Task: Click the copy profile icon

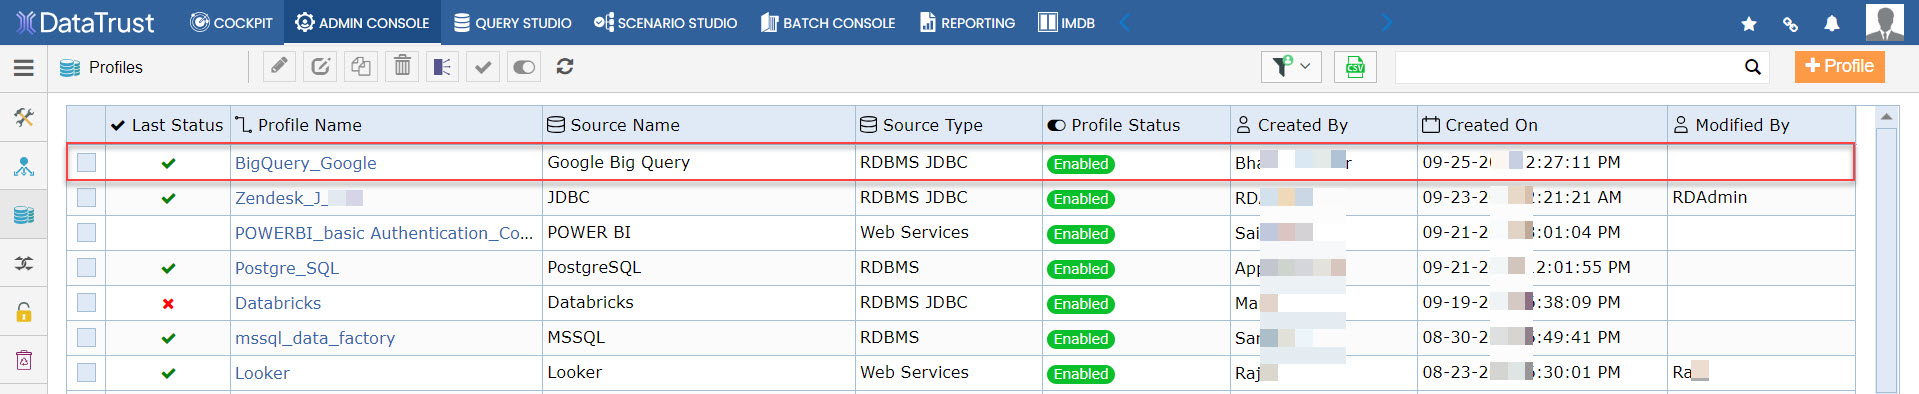Action: pos(361,67)
